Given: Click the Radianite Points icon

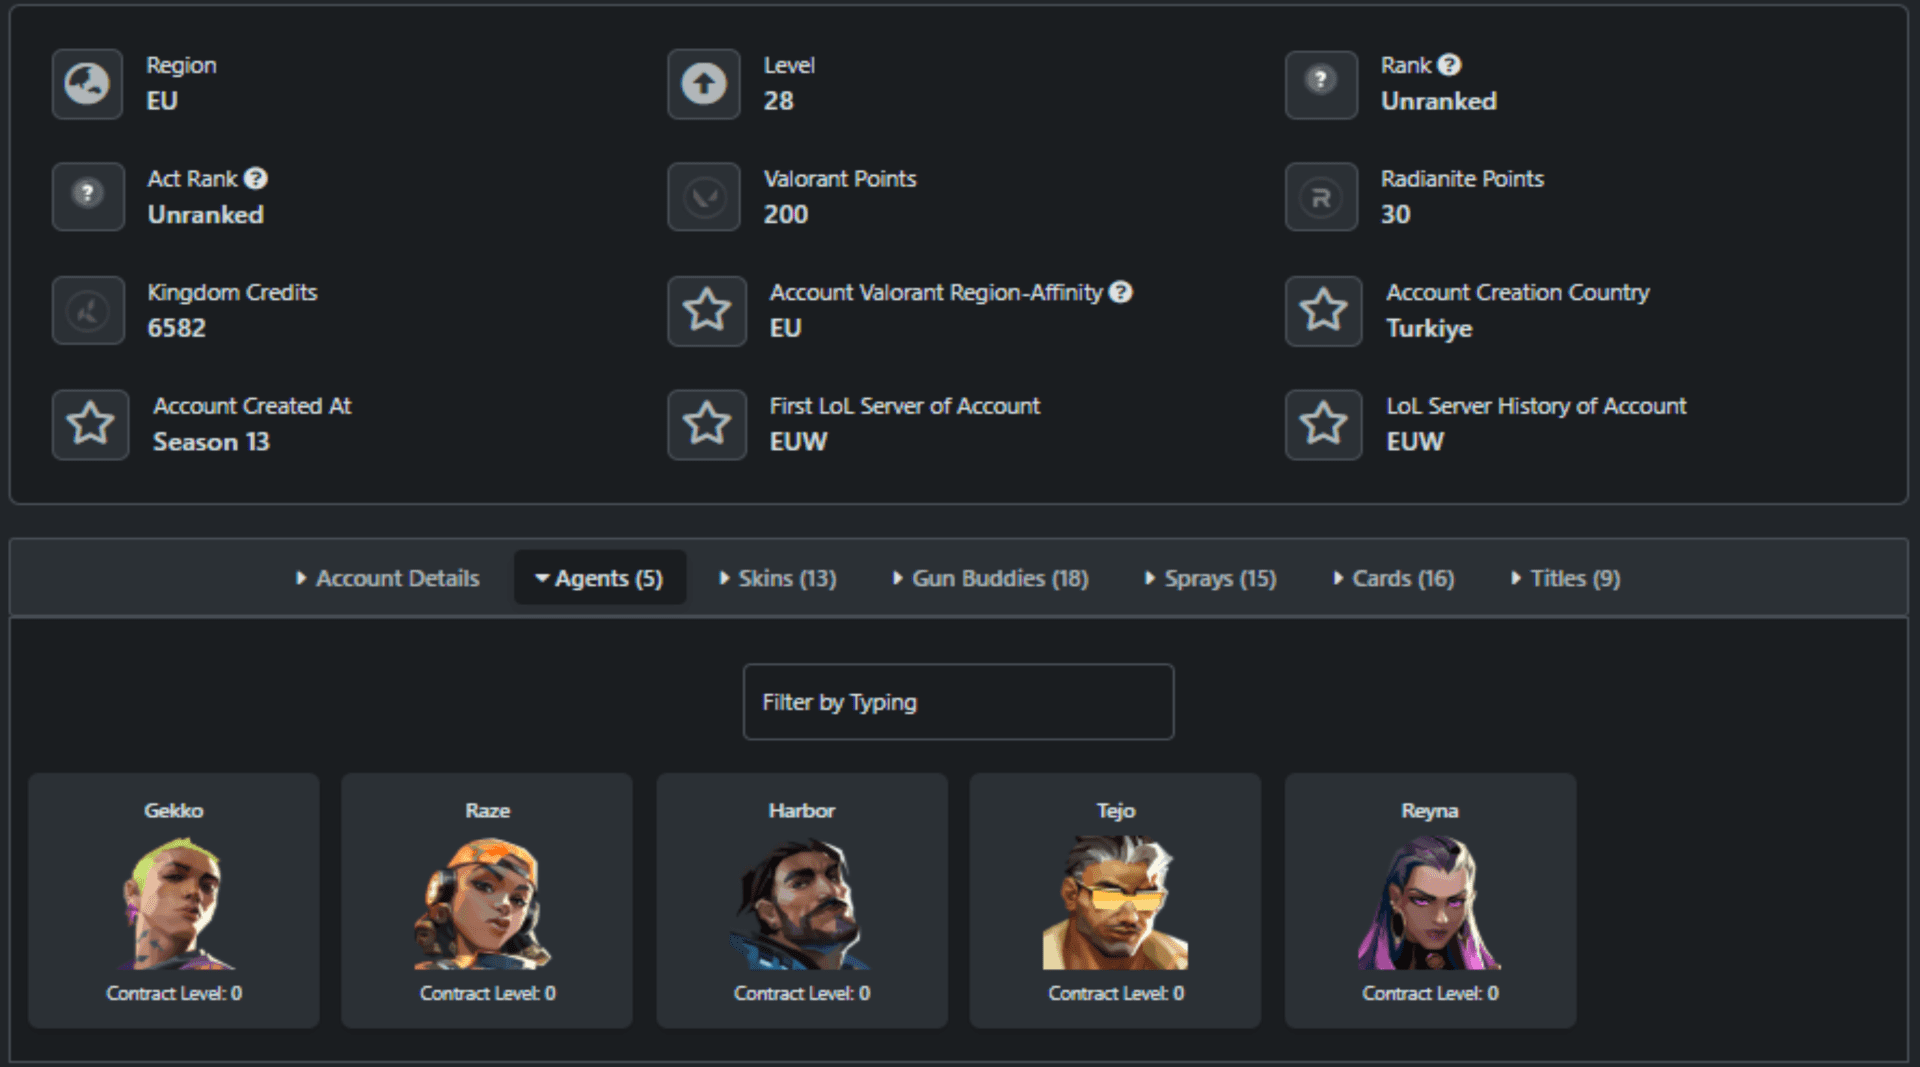Looking at the screenshot, I should tap(1321, 197).
